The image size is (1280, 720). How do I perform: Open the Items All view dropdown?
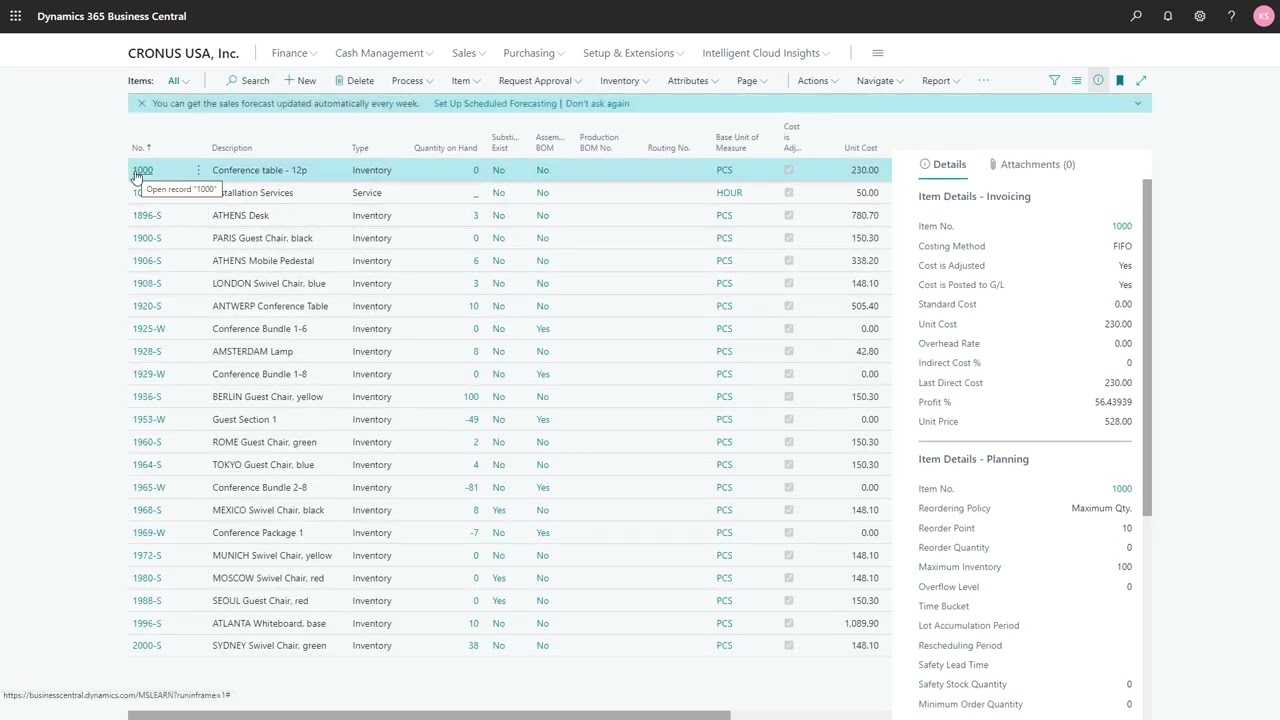pyautogui.click(x=178, y=81)
